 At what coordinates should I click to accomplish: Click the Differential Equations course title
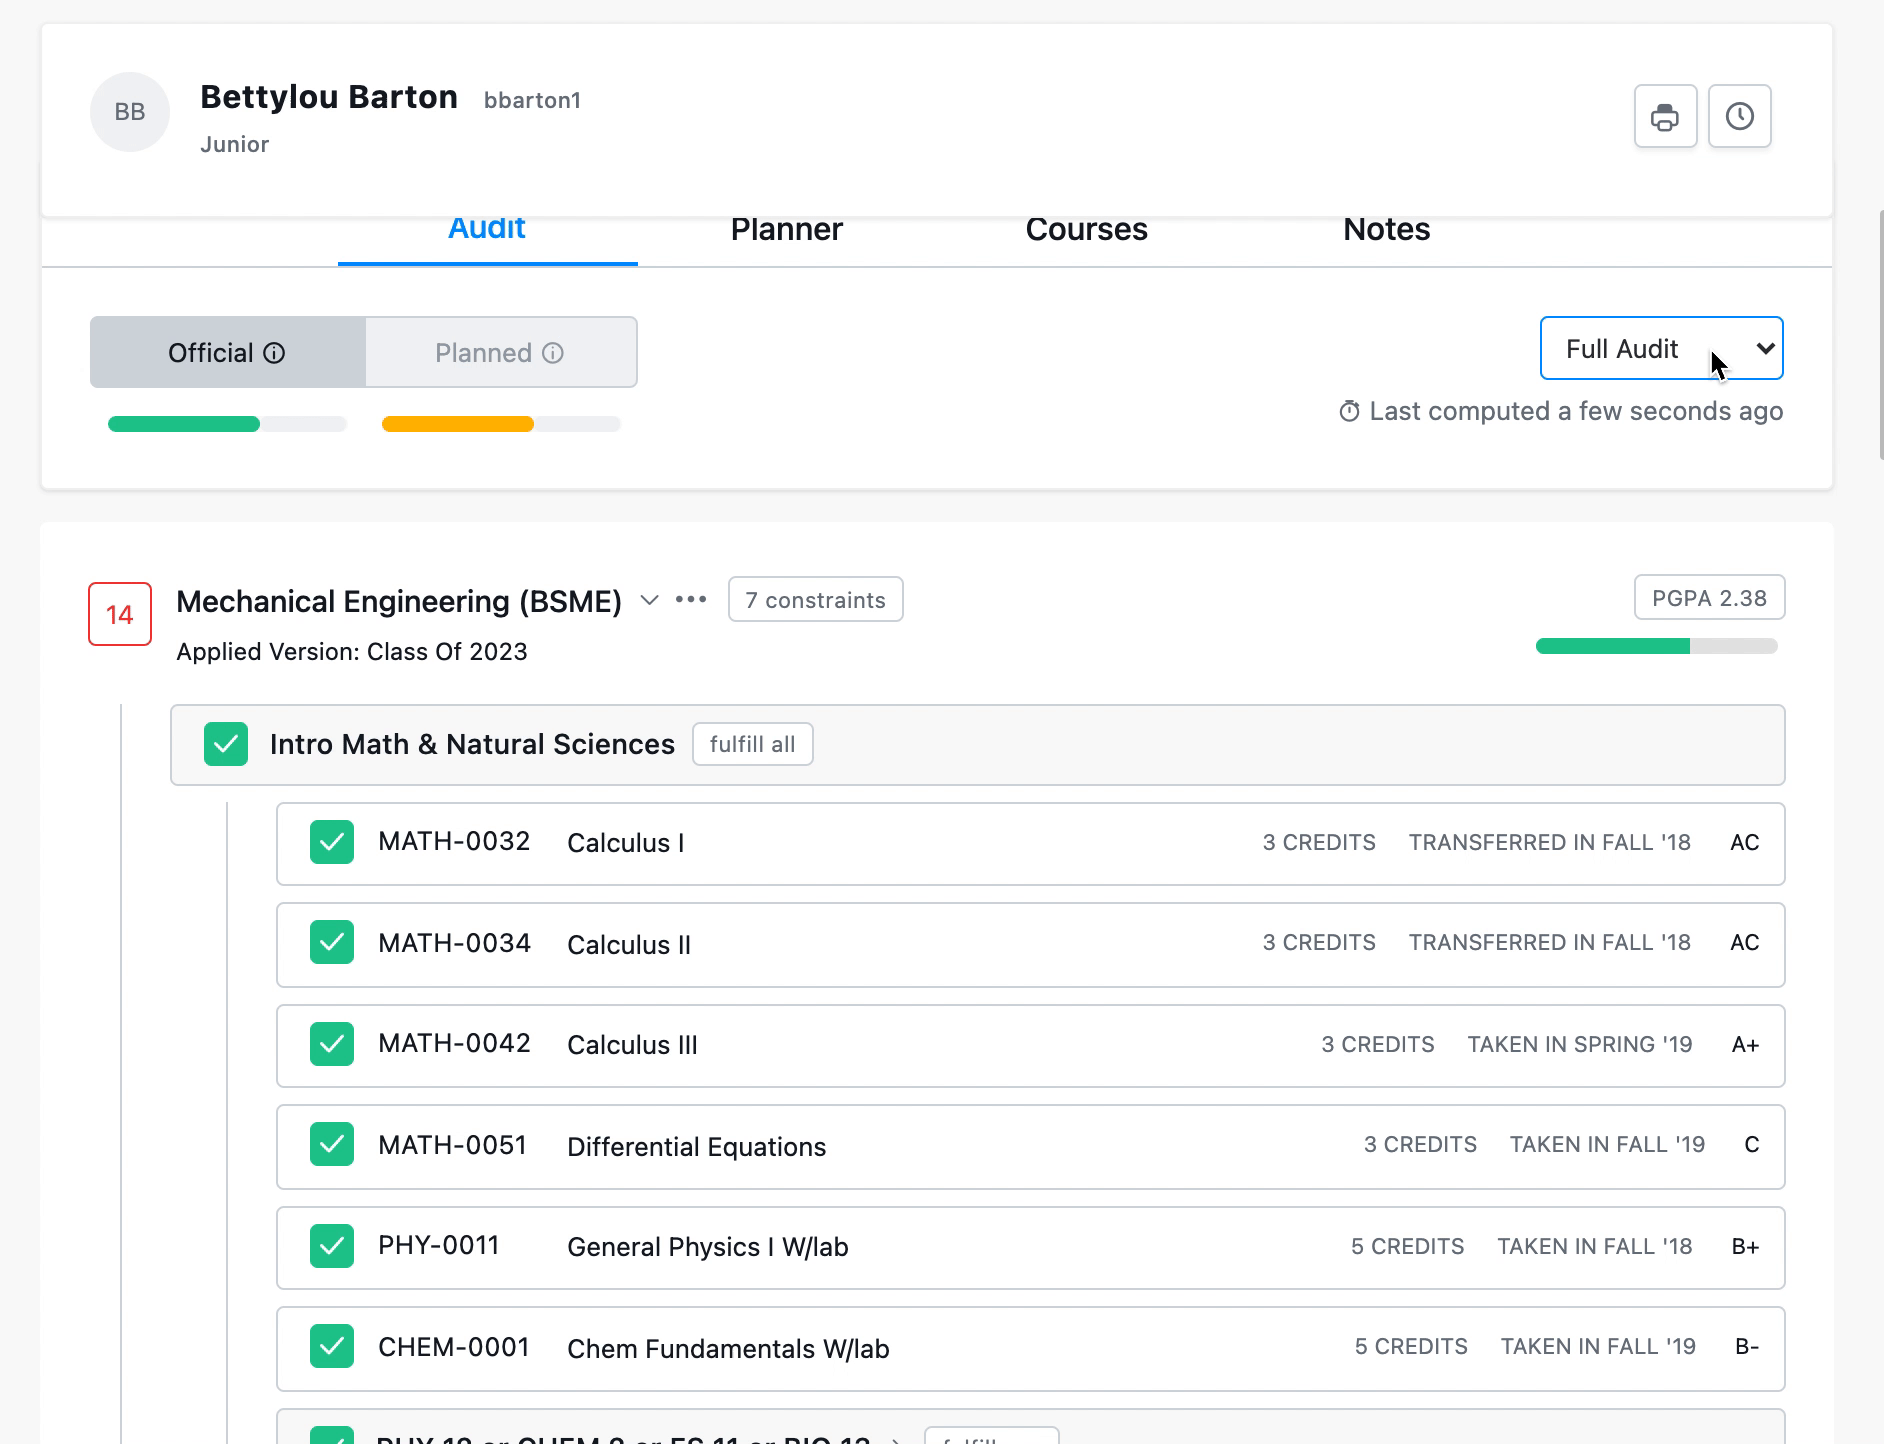[x=697, y=1147]
